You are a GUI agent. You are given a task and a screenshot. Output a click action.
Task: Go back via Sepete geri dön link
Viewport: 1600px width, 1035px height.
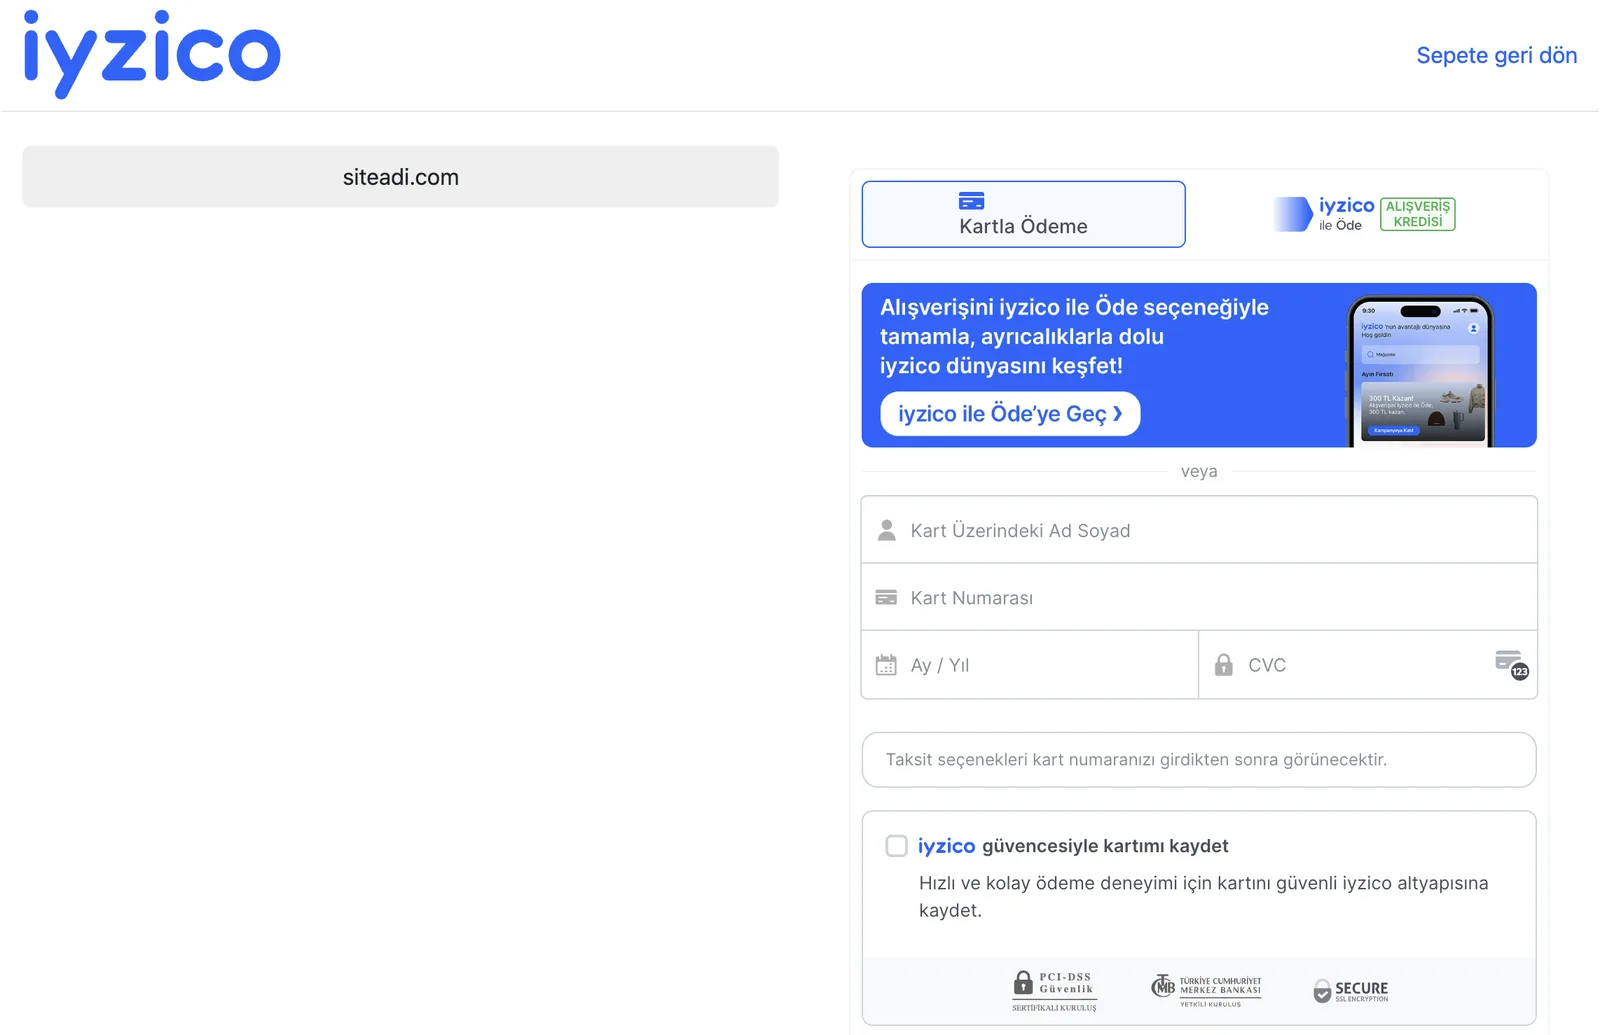click(x=1496, y=56)
